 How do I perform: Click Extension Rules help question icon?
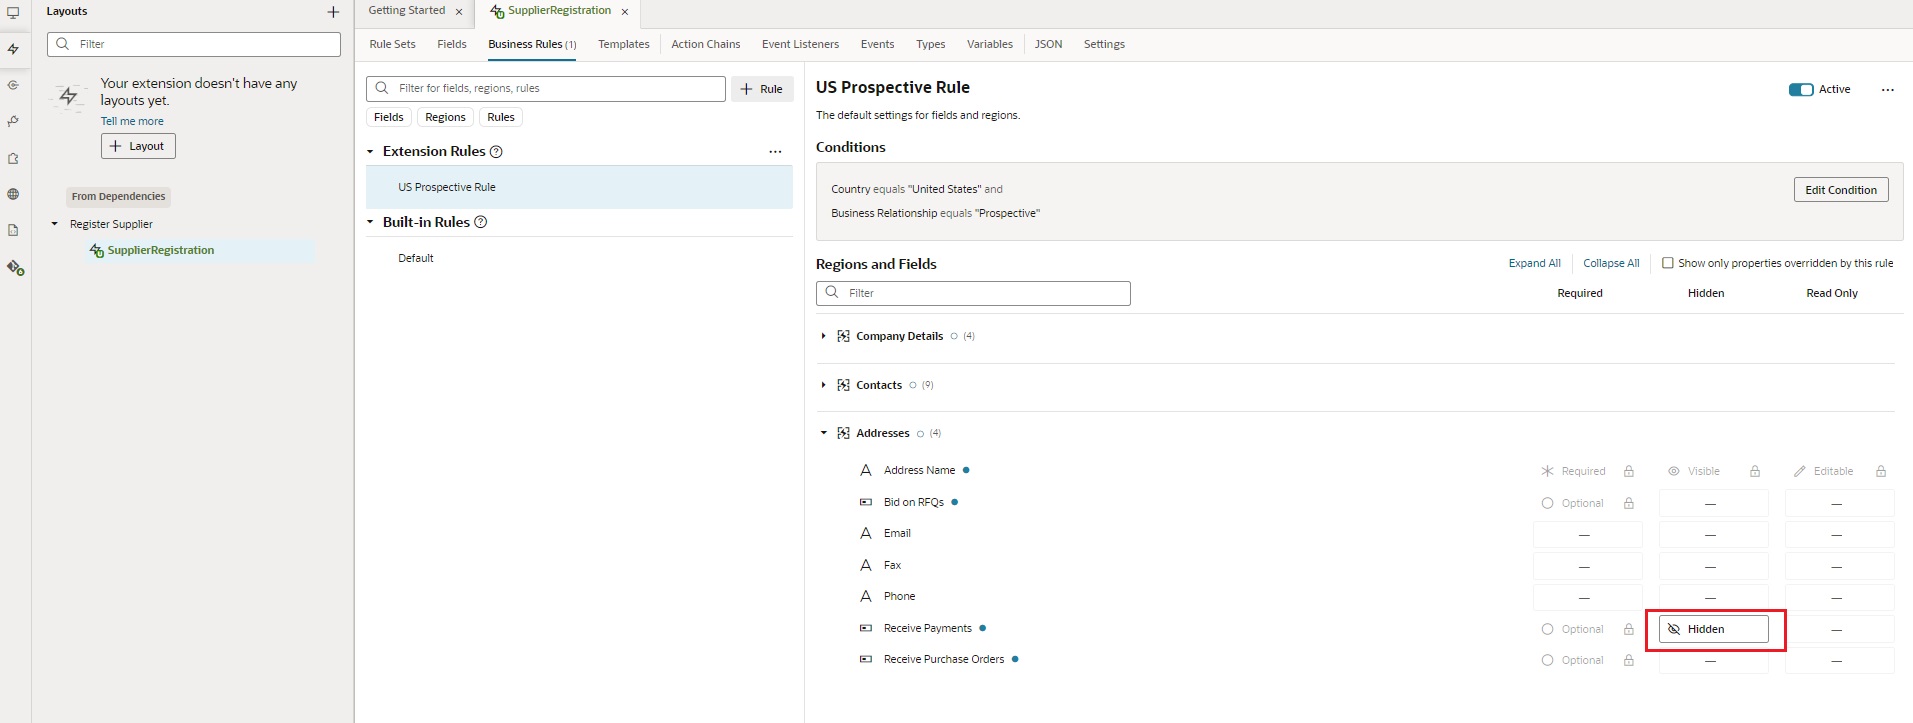(496, 152)
